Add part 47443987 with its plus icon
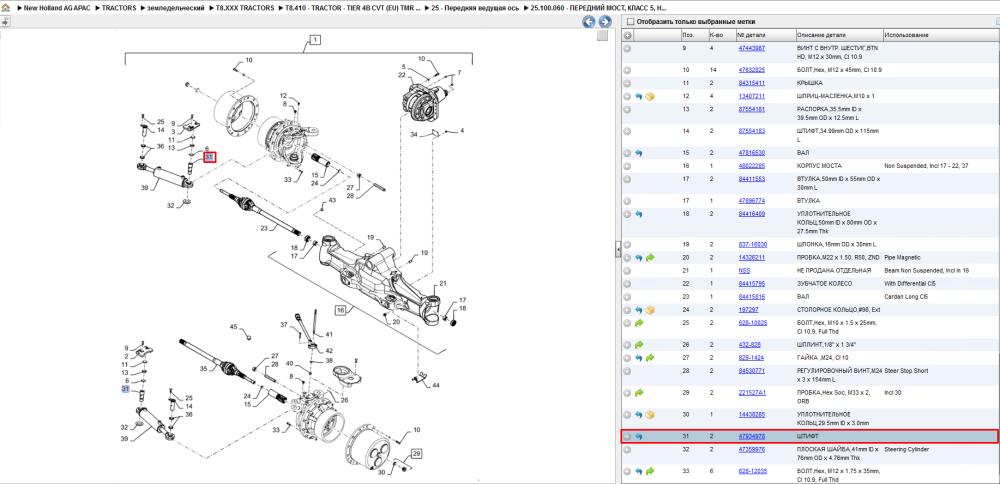1000x484 pixels. (628, 48)
